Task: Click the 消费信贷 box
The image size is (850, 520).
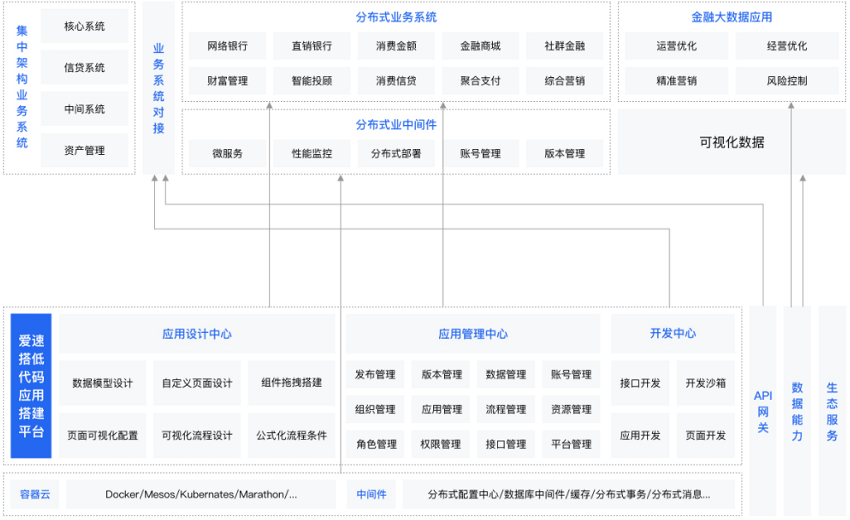Action: pos(396,81)
